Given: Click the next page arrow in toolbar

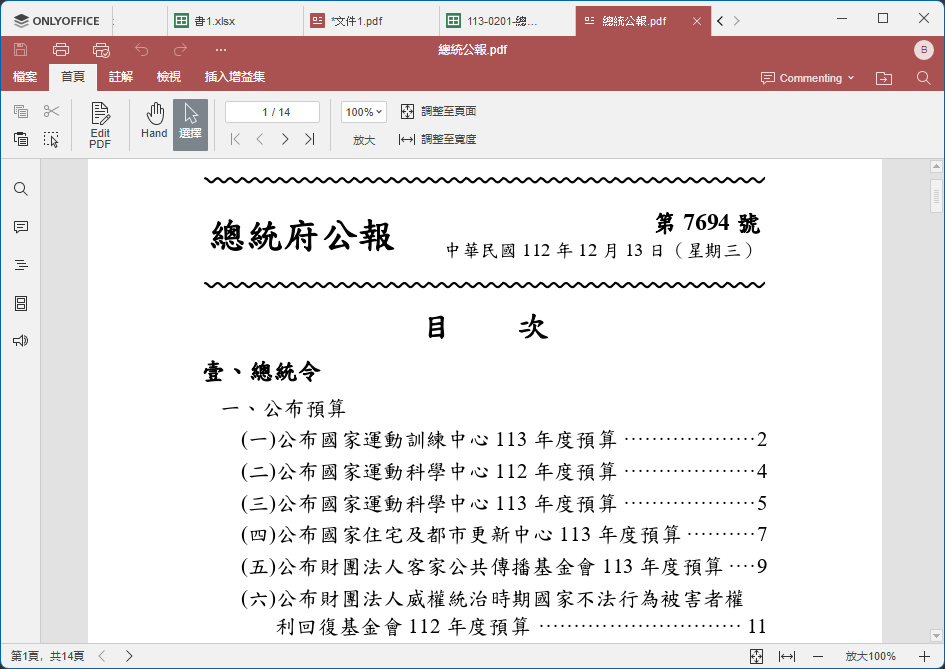Looking at the screenshot, I should click(x=285, y=140).
